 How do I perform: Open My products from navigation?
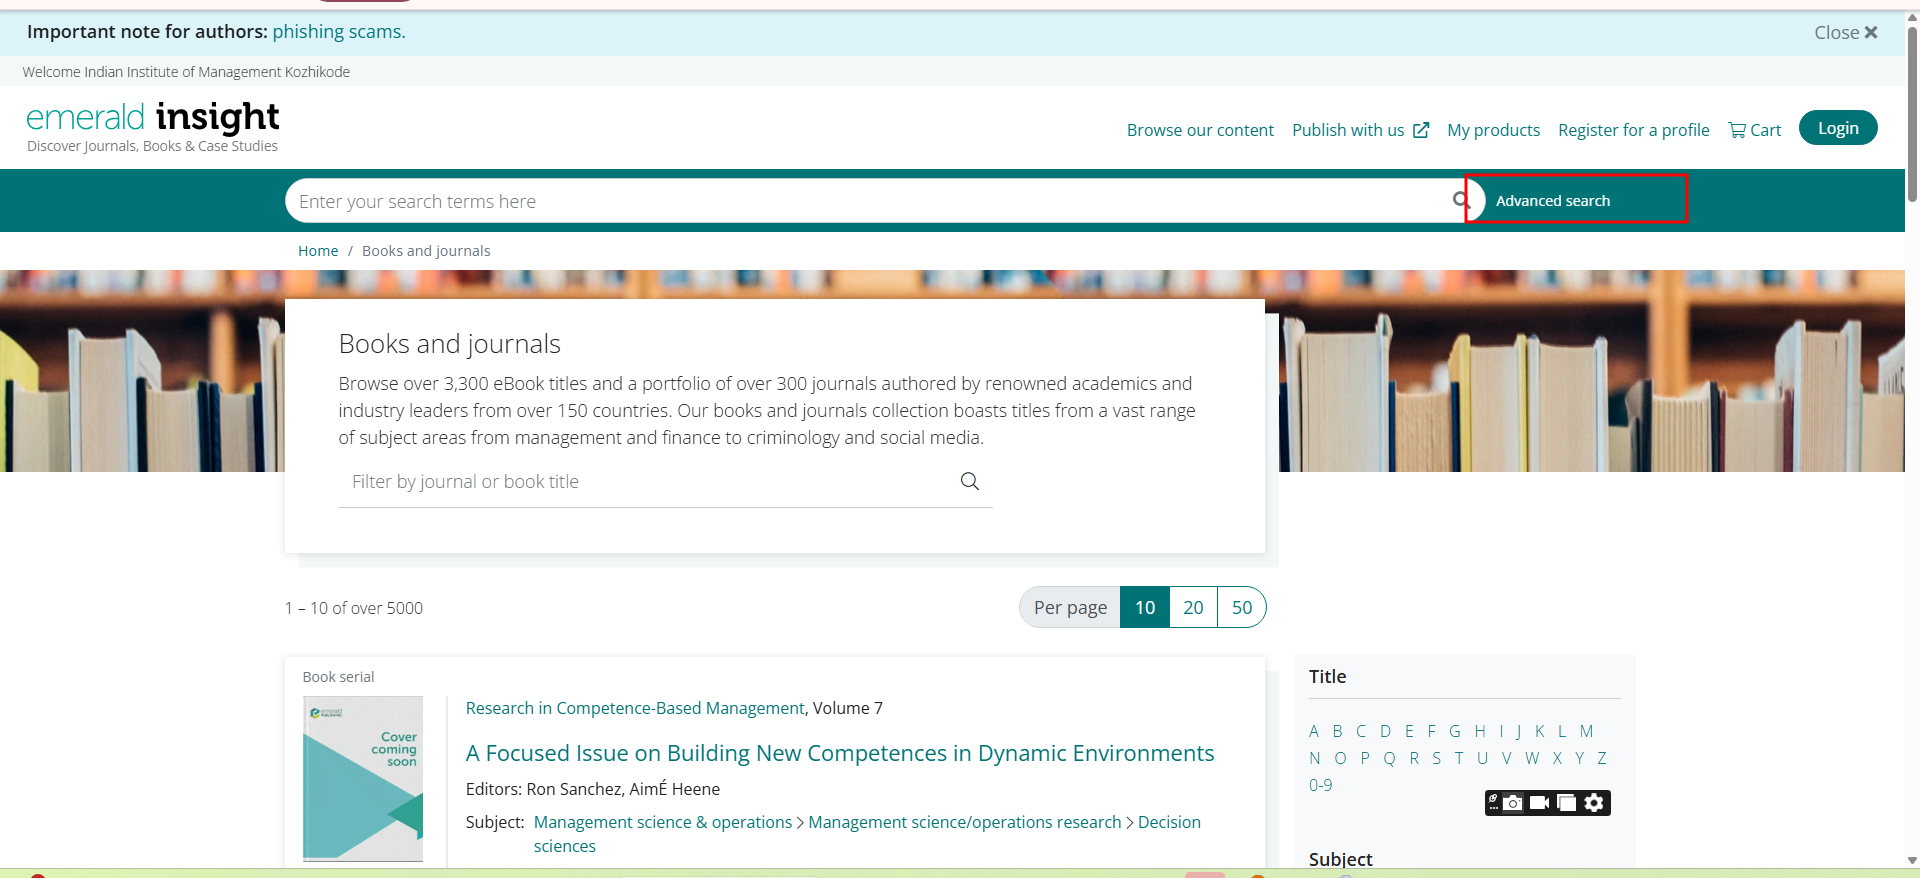1493,130
